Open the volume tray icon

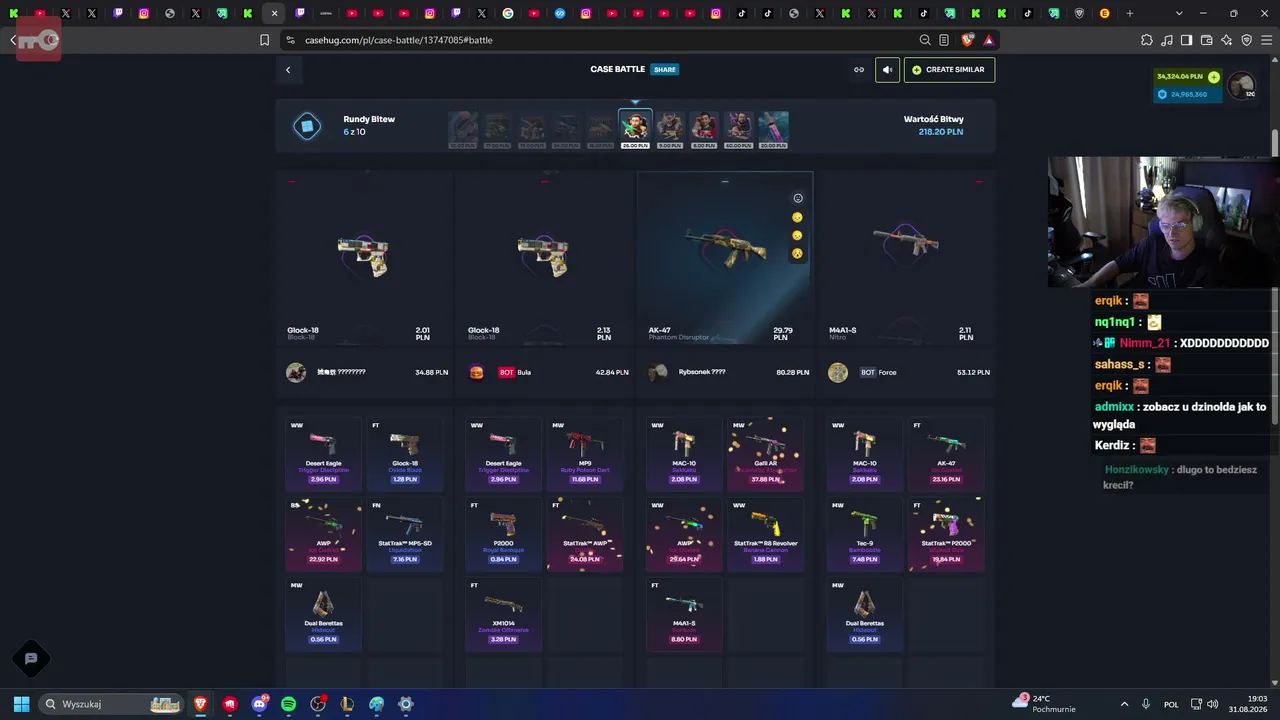coord(1213,704)
